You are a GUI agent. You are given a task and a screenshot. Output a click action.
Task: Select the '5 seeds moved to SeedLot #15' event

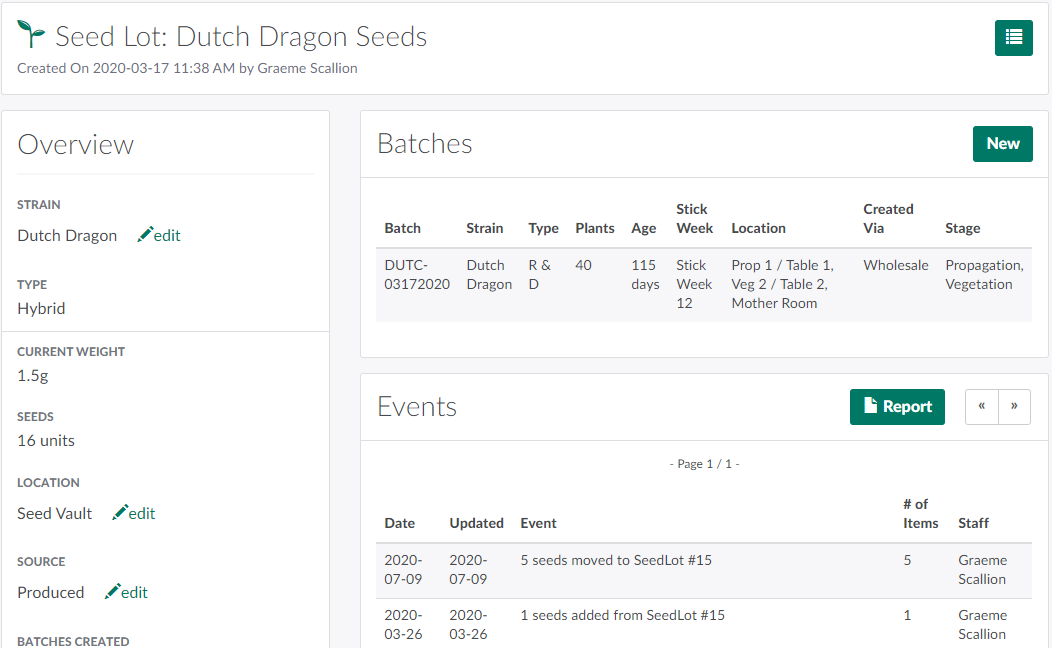pyautogui.click(x=616, y=560)
